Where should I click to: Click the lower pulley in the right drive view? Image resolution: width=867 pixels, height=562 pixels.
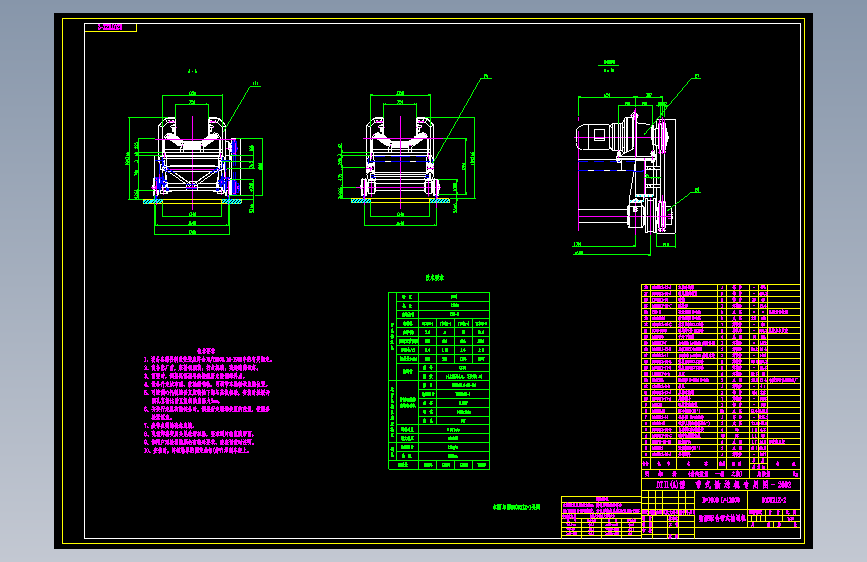tap(661, 216)
